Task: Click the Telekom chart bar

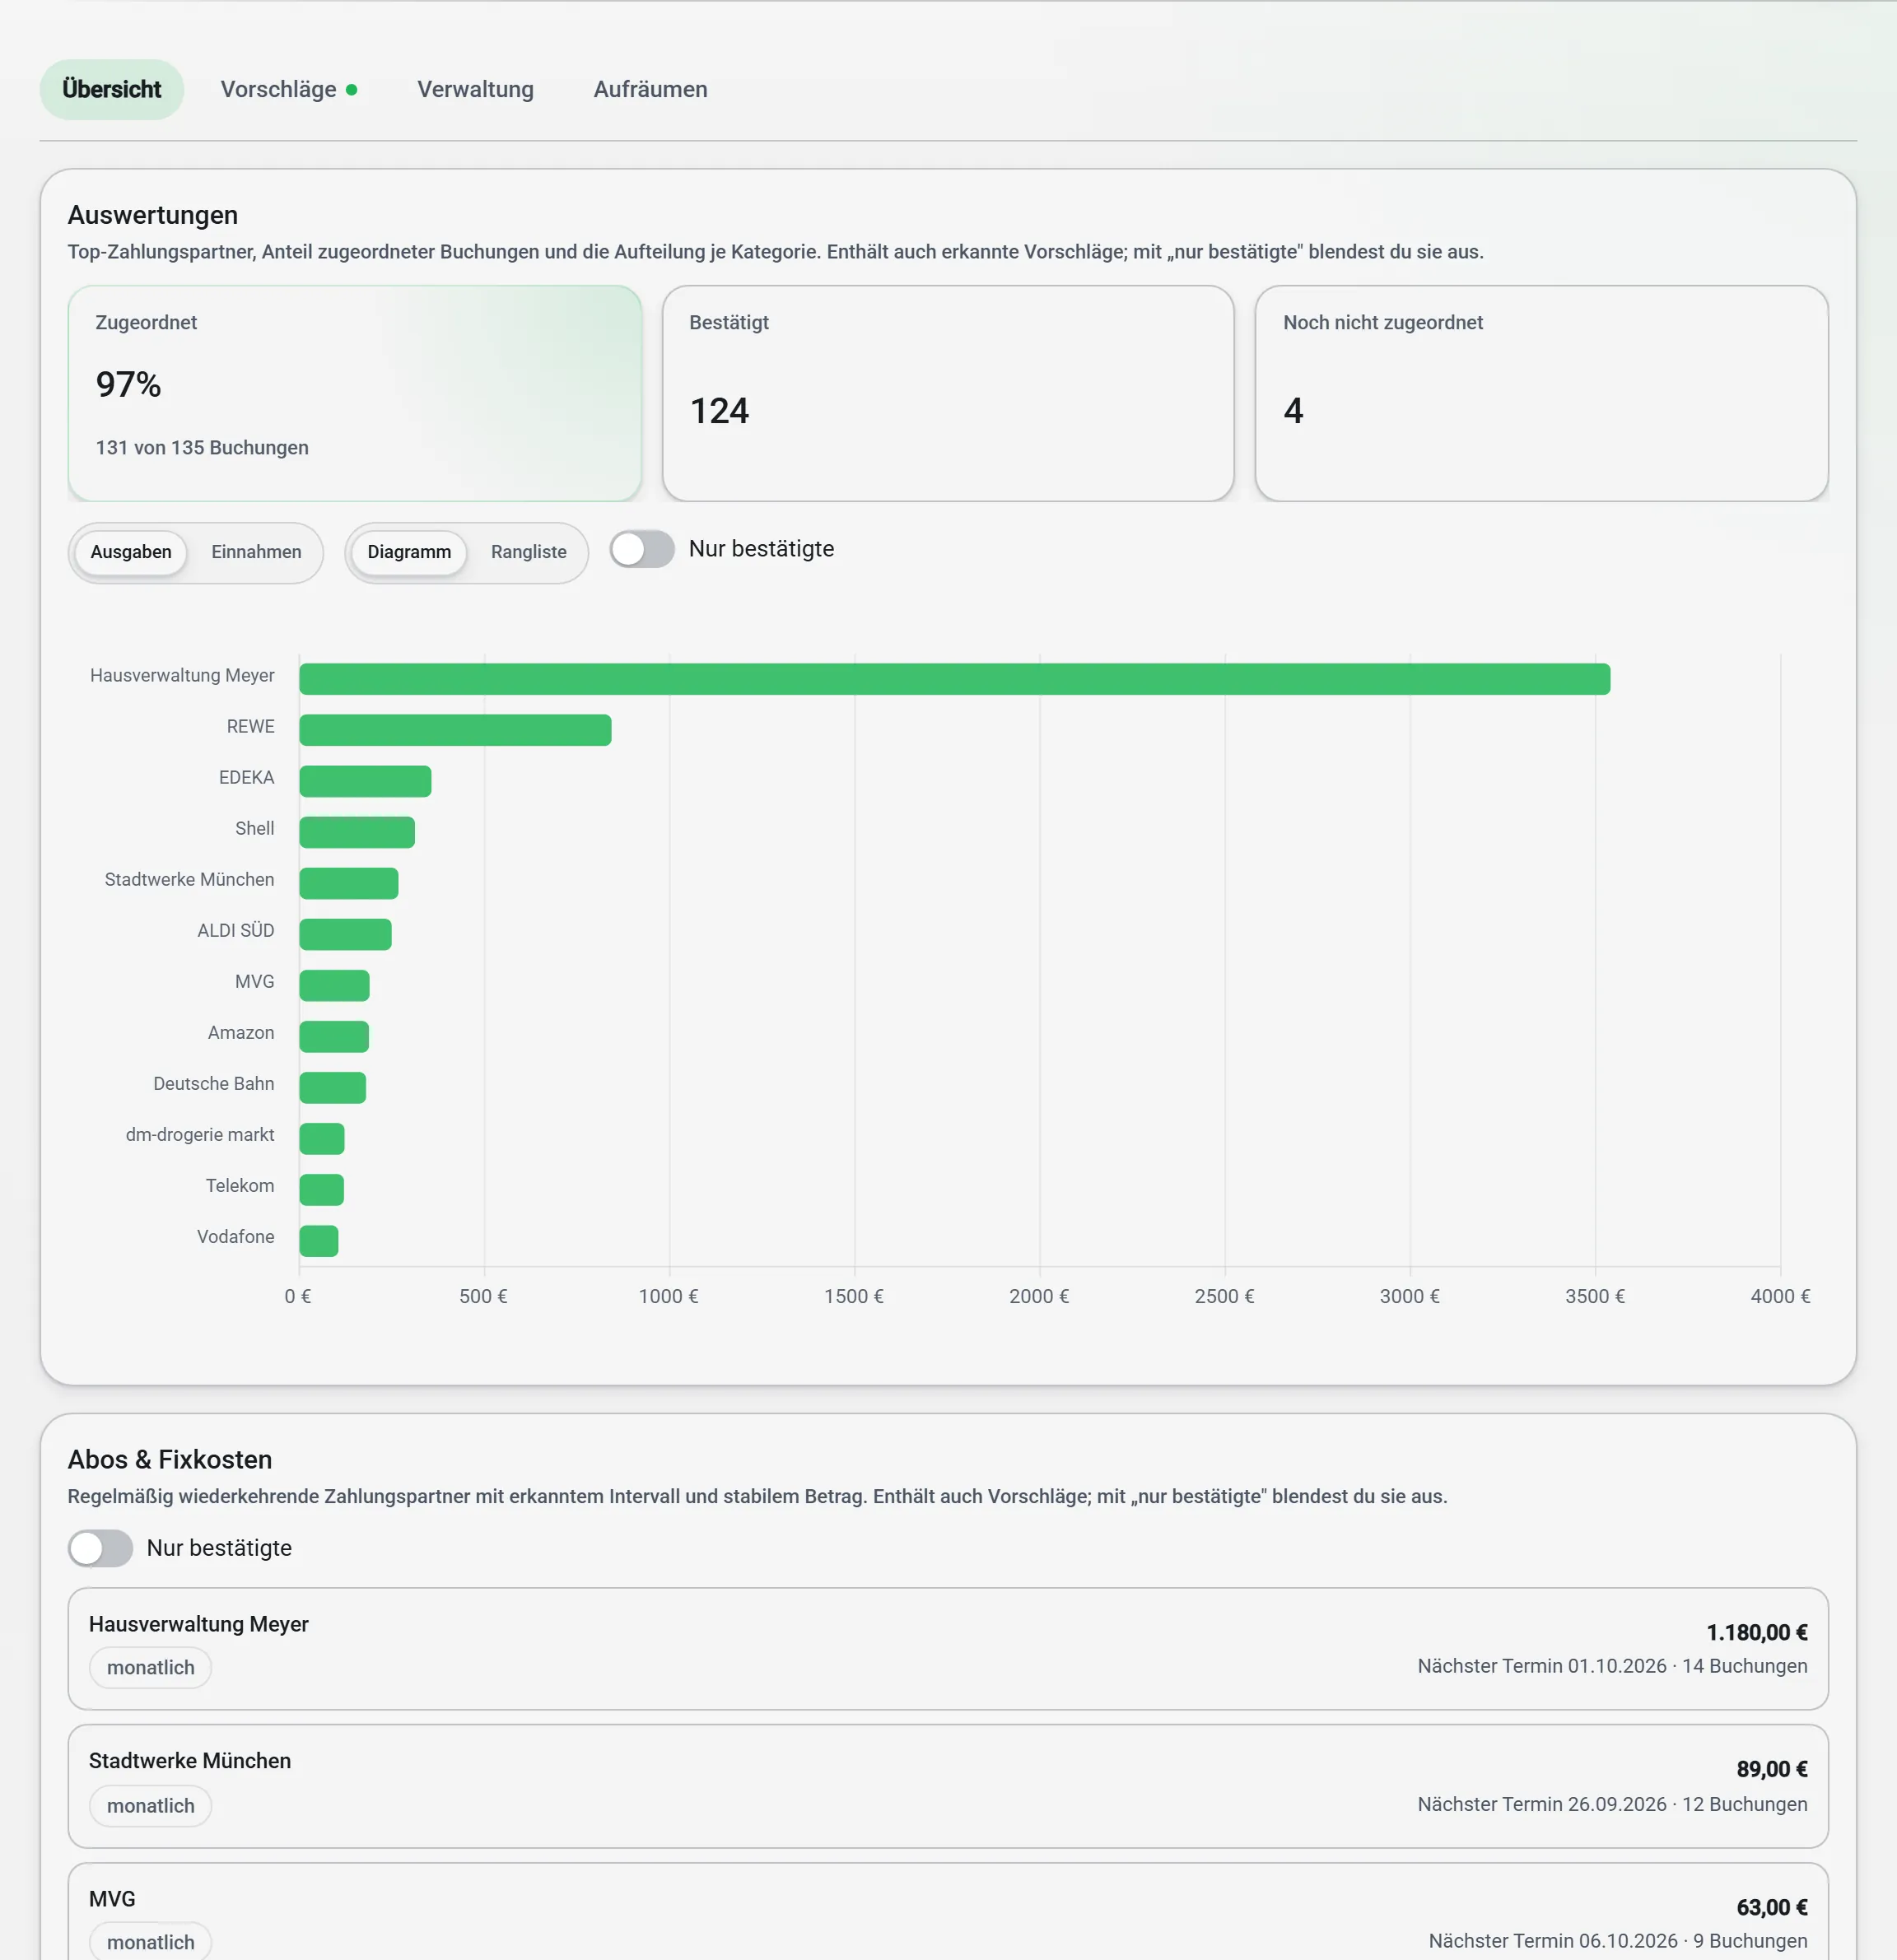Action: (x=321, y=1189)
